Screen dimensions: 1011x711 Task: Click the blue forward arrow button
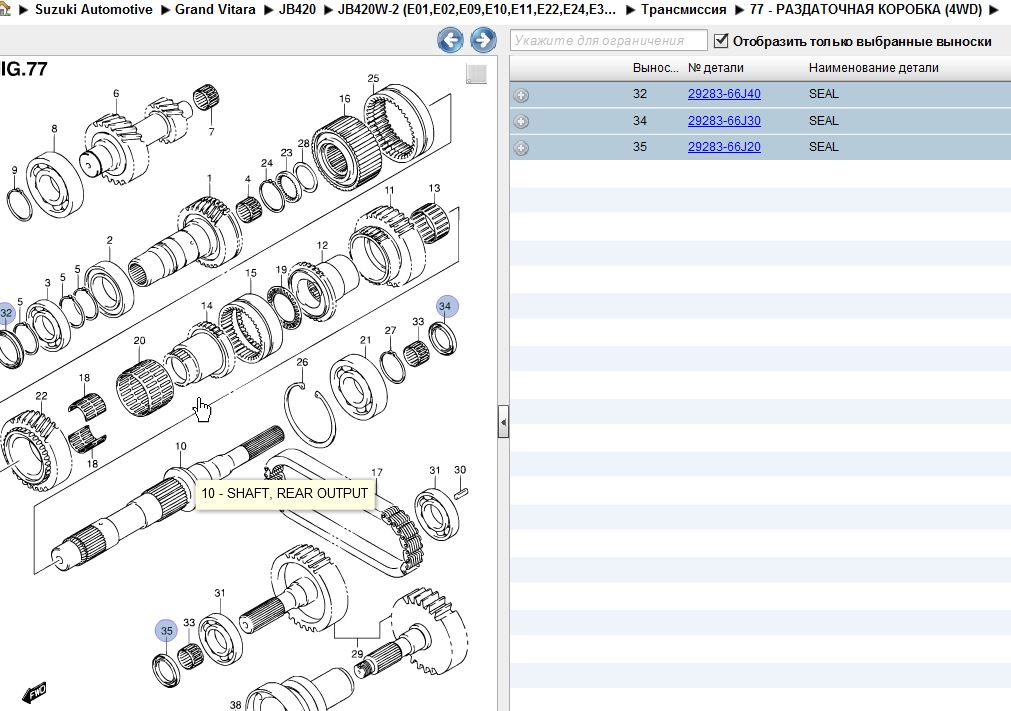click(x=483, y=40)
